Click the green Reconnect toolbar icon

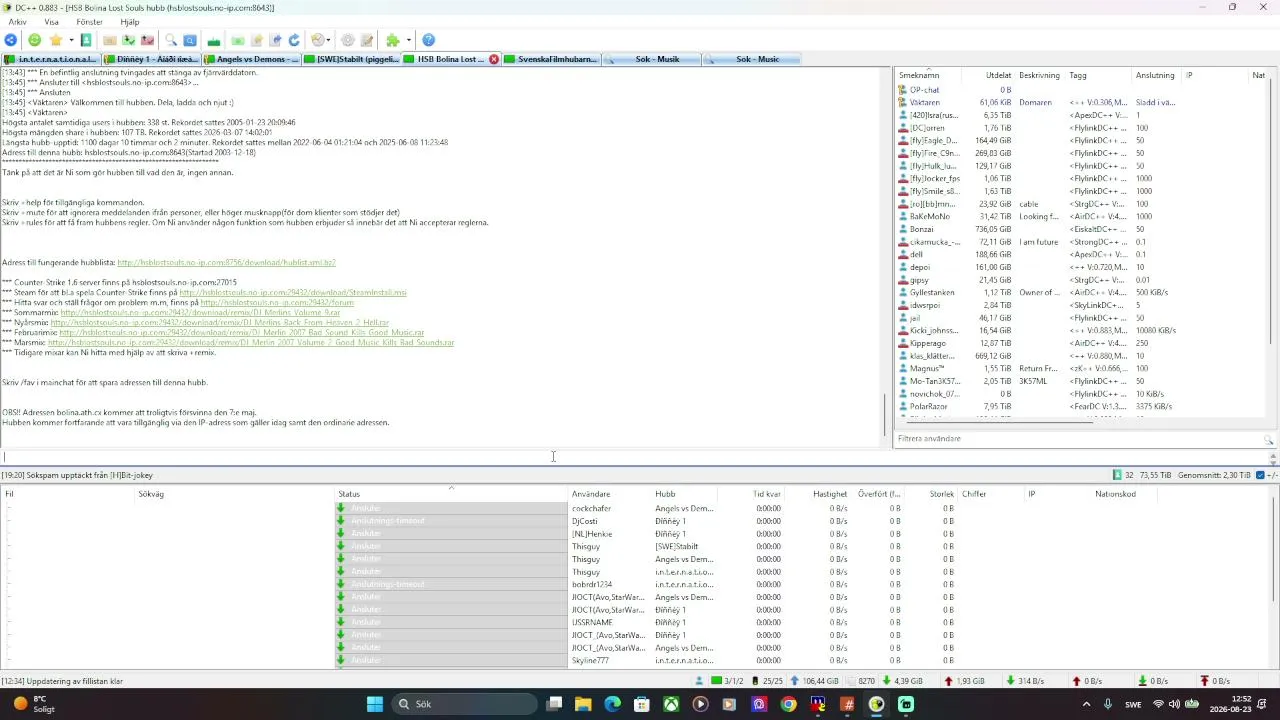point(34,40)
